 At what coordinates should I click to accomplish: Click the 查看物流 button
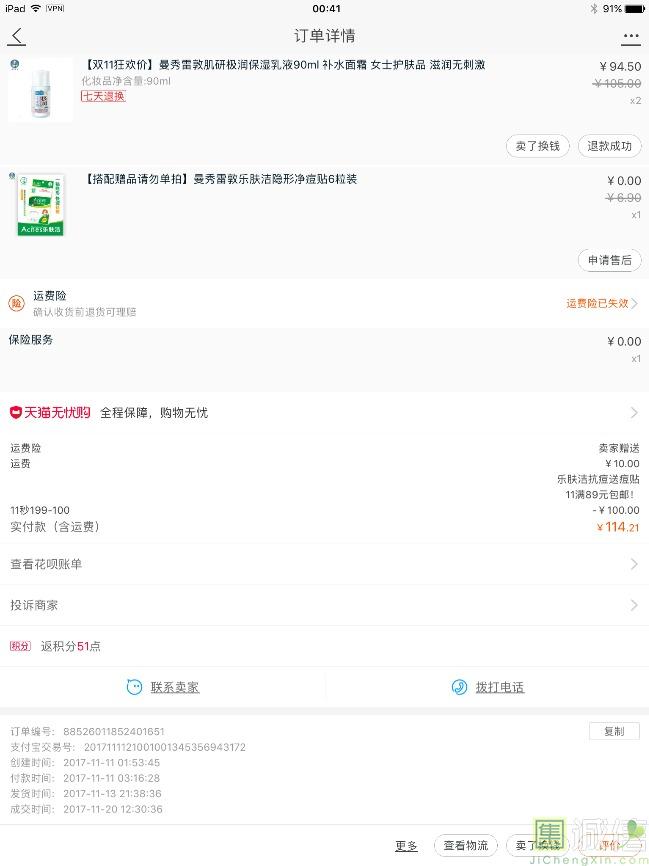tap(466, 846)
